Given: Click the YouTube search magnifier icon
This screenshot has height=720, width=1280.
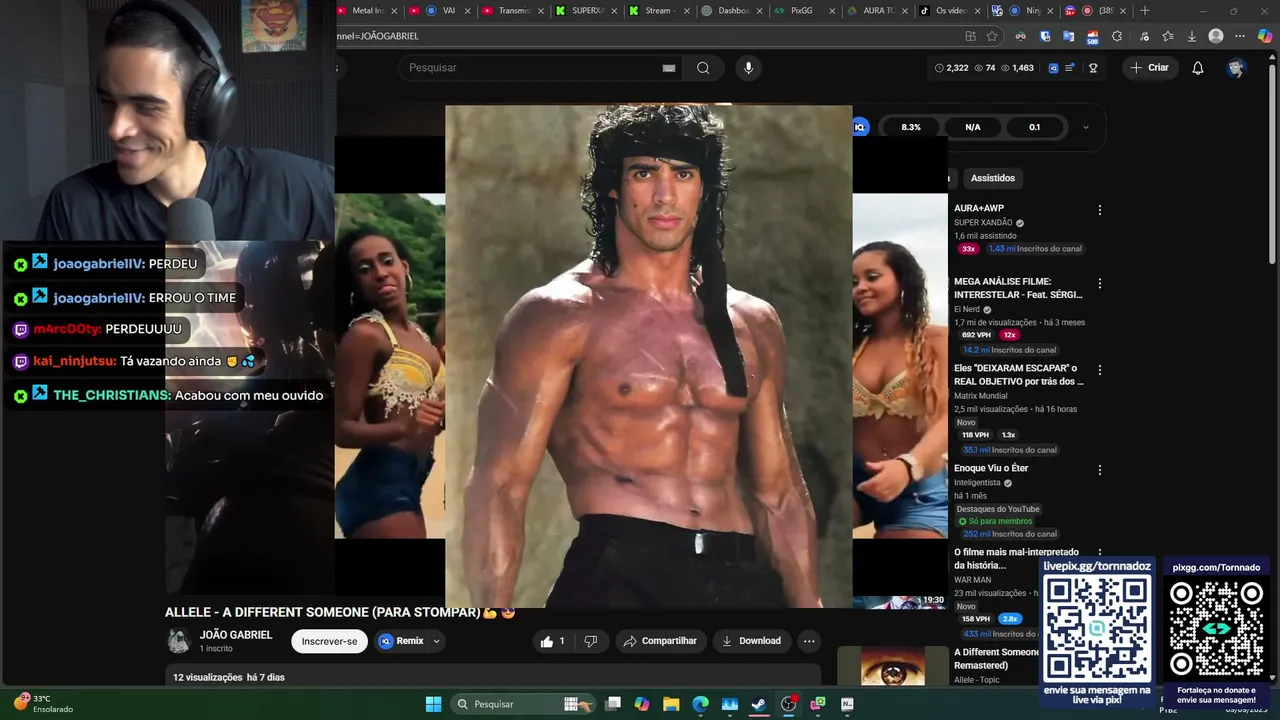Looking at the screenshot, I should tap(703, 68).
